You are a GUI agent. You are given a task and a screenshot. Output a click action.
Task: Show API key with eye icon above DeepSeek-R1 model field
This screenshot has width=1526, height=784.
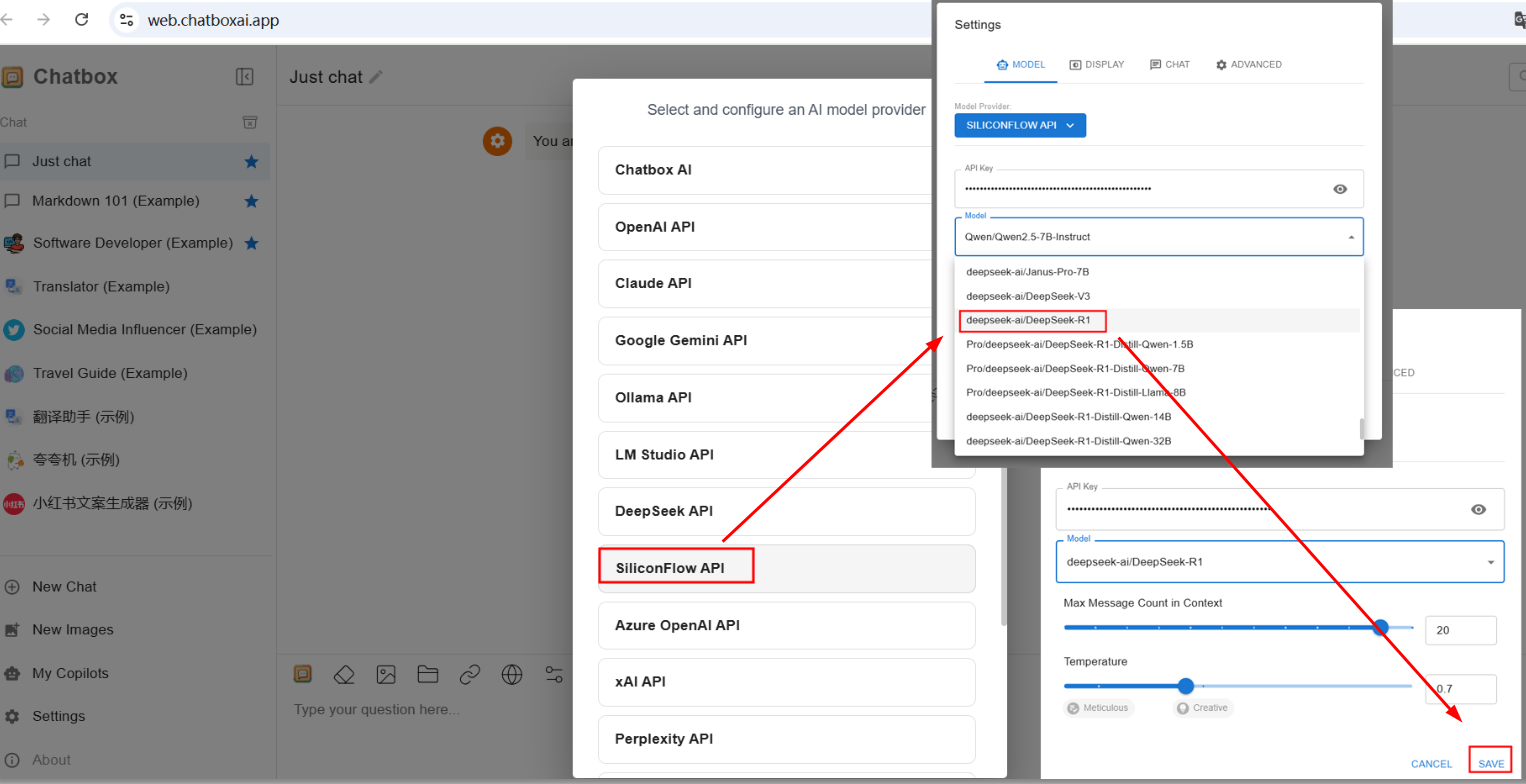1479,510
